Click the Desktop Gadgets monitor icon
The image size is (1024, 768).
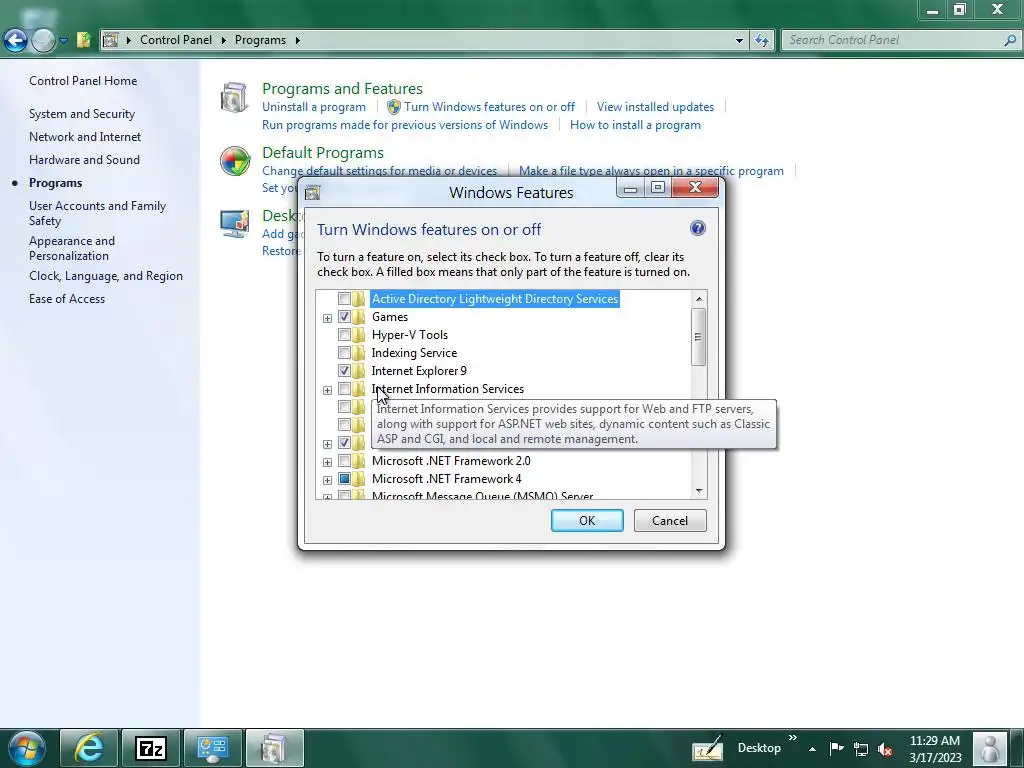click(x=234, y=224)
